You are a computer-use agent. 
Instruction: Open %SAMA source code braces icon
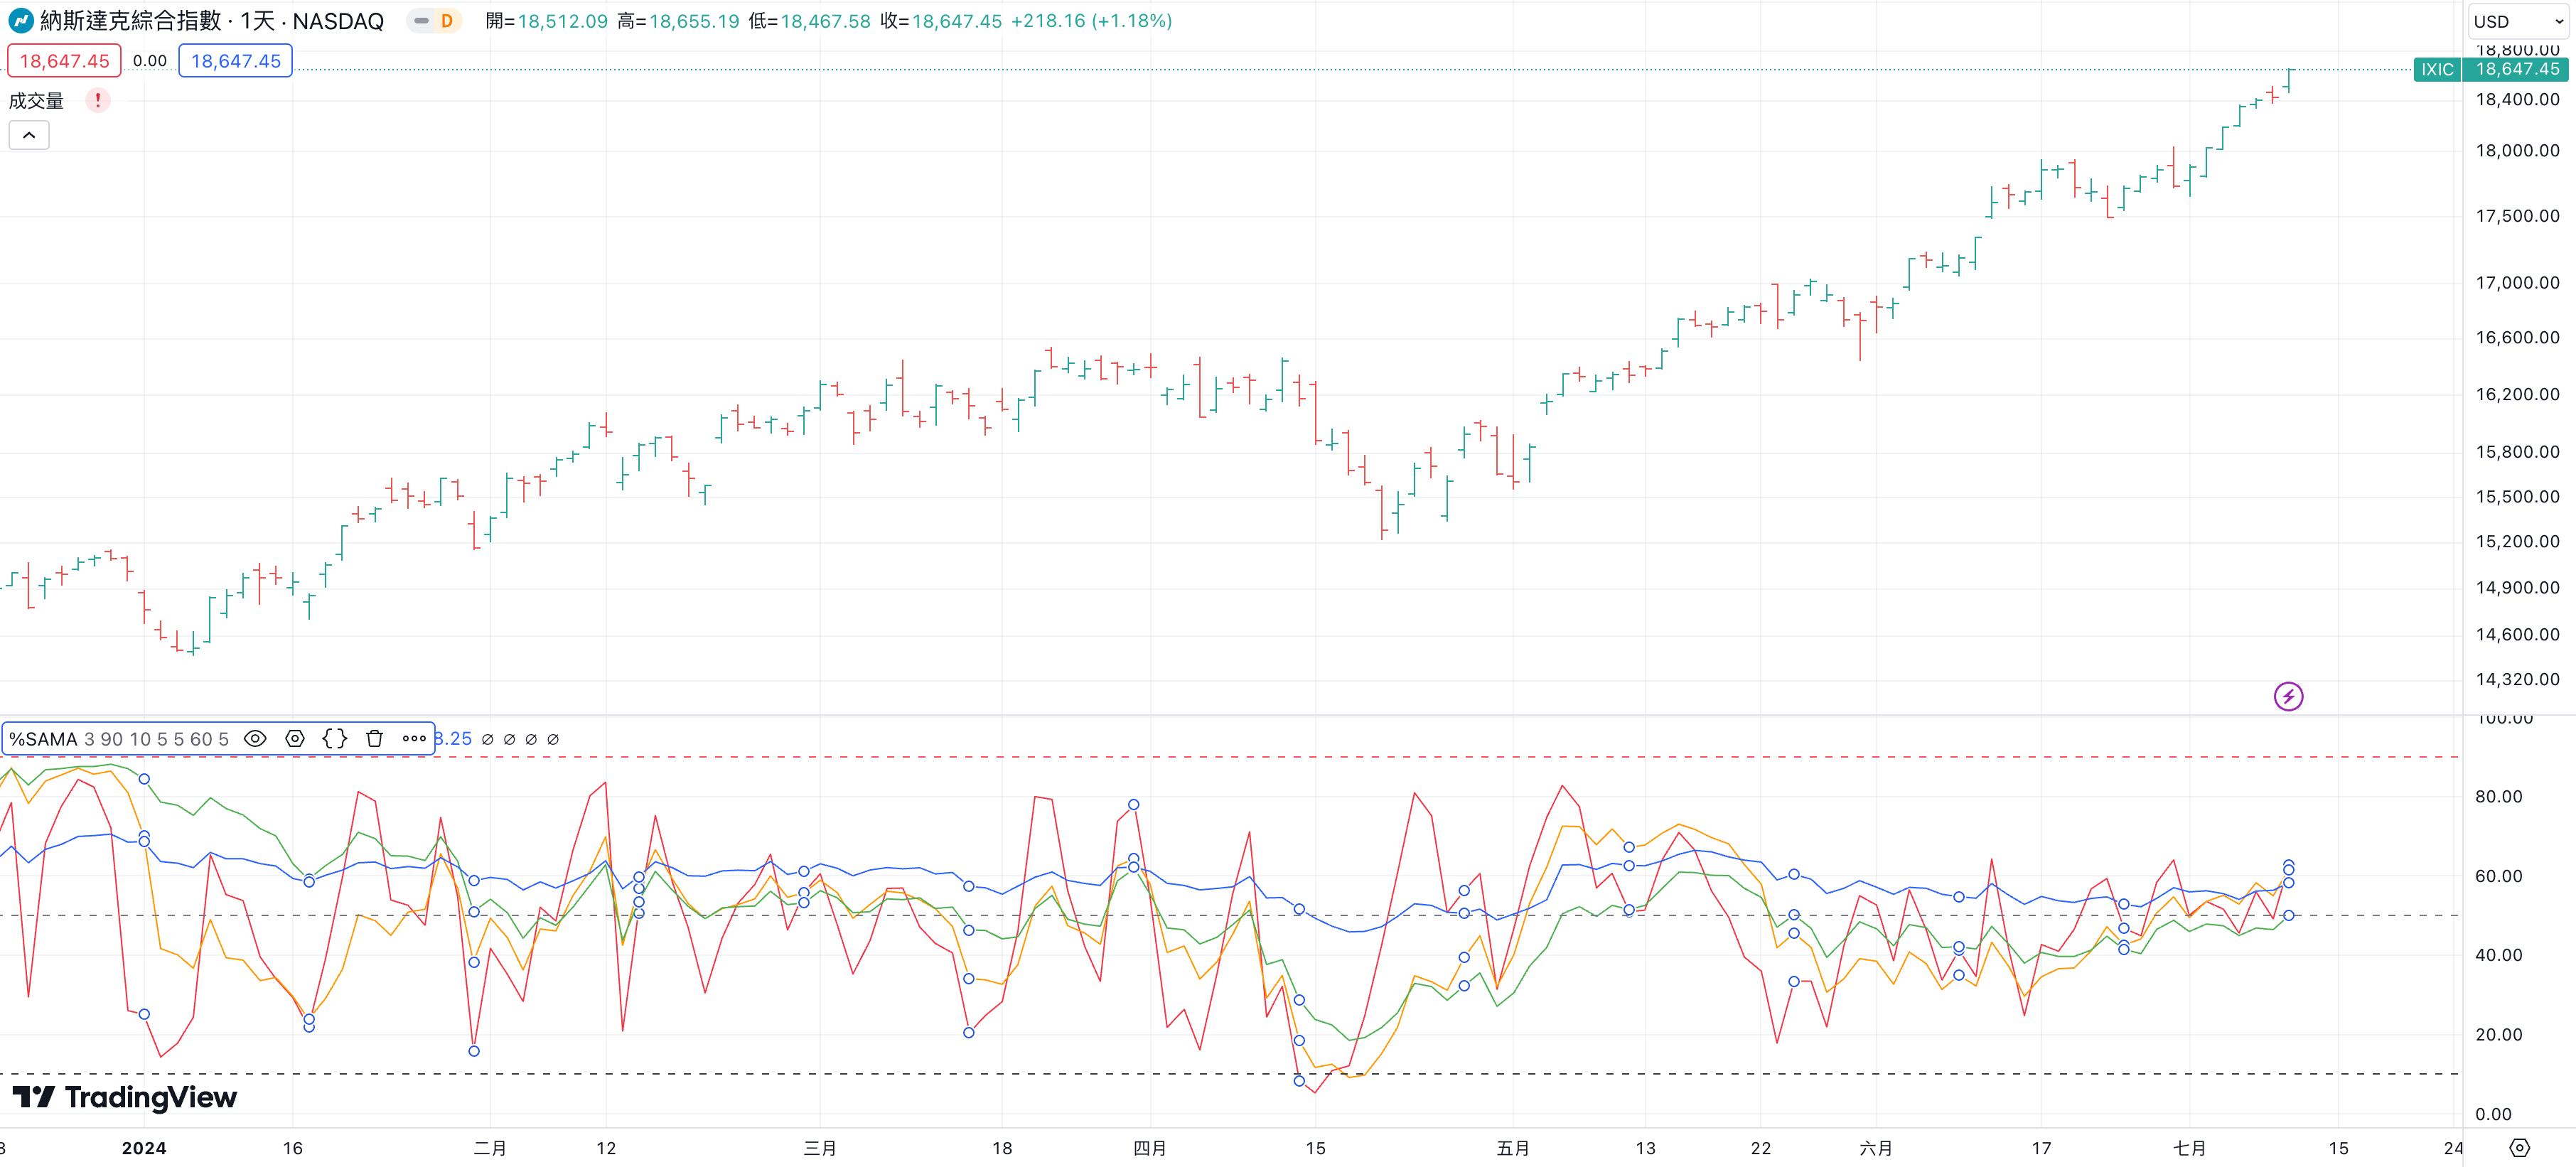pos(335,739)
